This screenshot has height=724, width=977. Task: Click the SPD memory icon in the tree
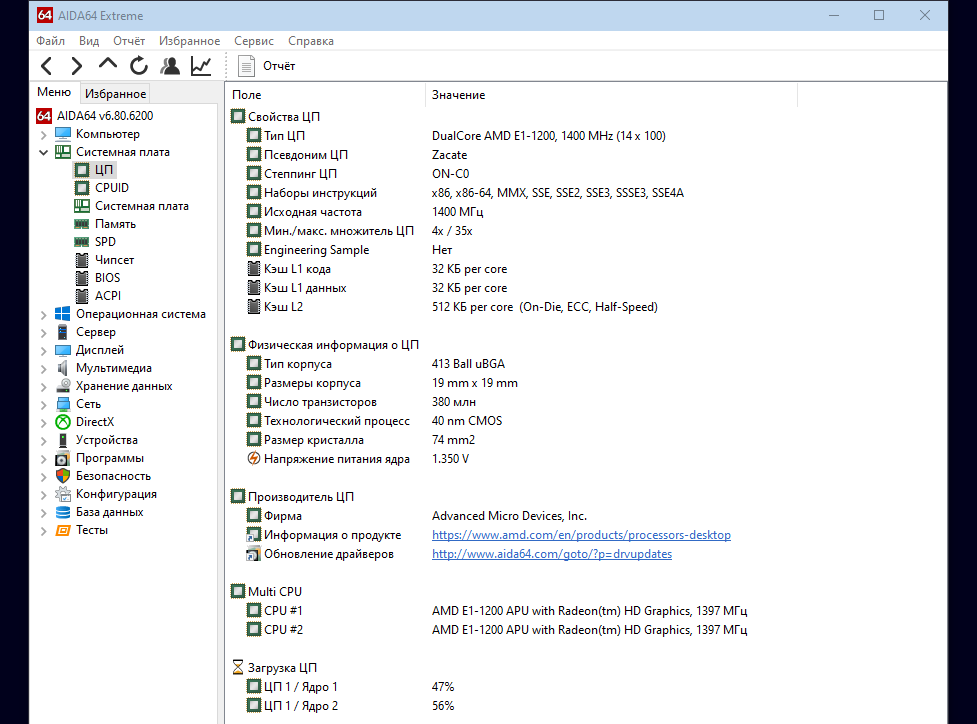click(82, 242)
